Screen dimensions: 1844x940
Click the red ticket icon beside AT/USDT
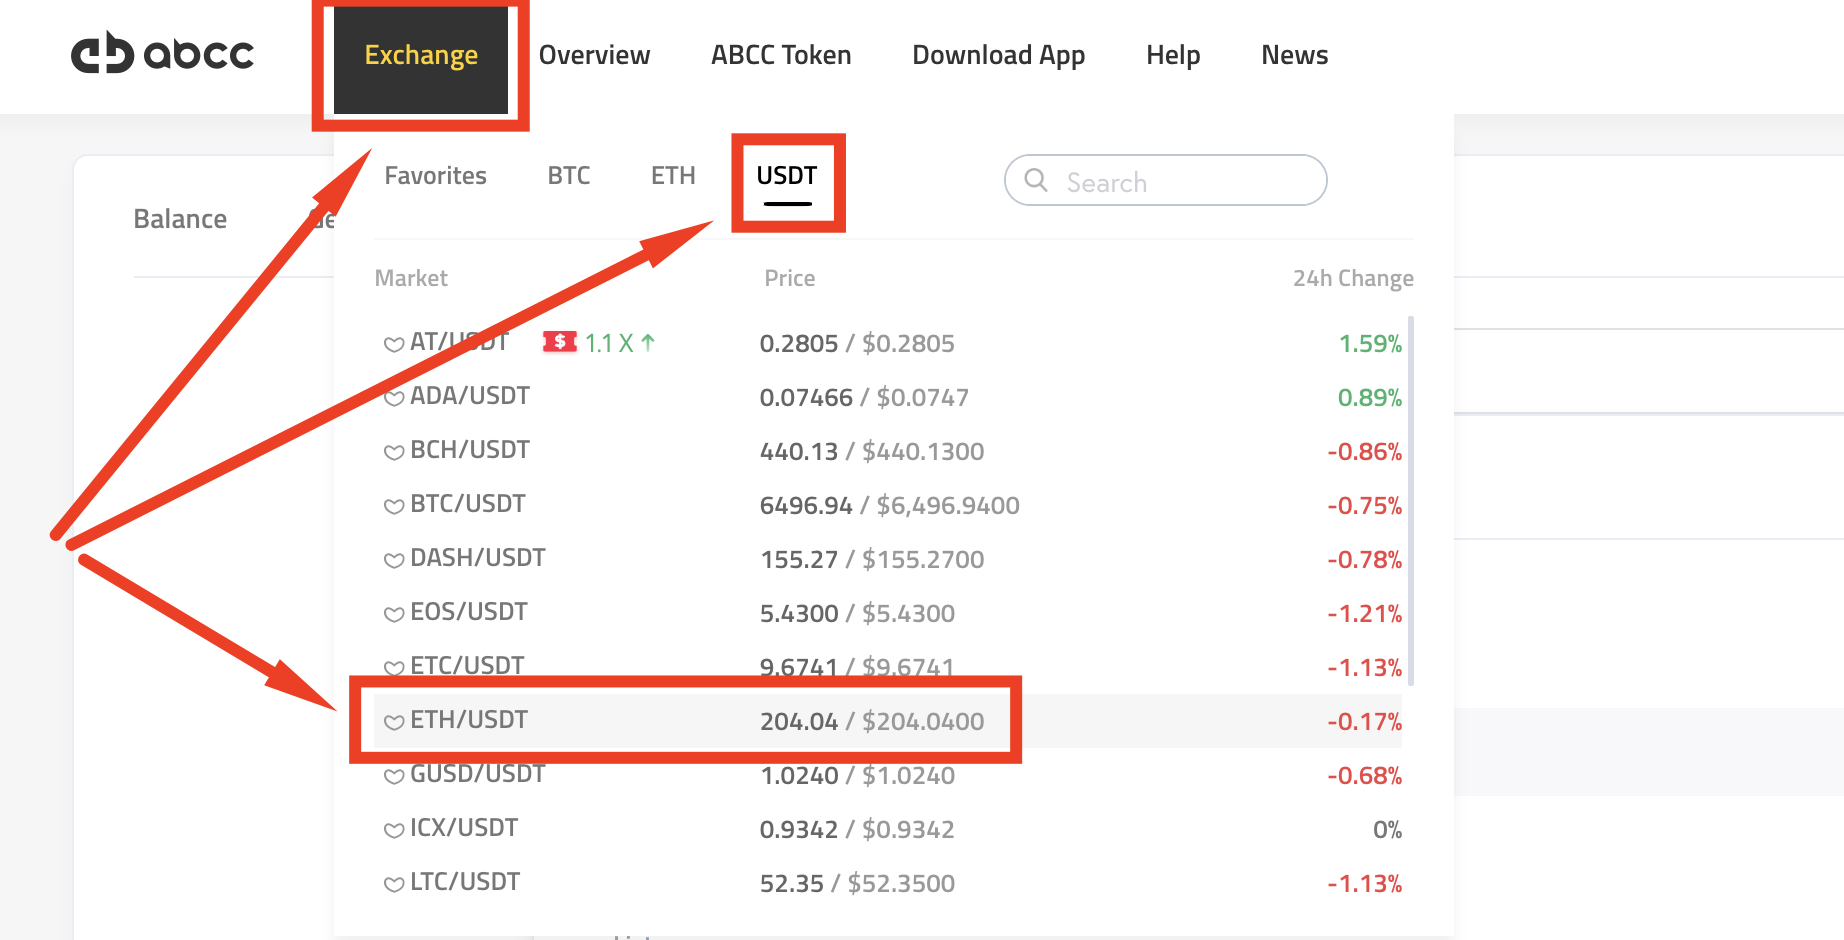(x=560, y=342)
